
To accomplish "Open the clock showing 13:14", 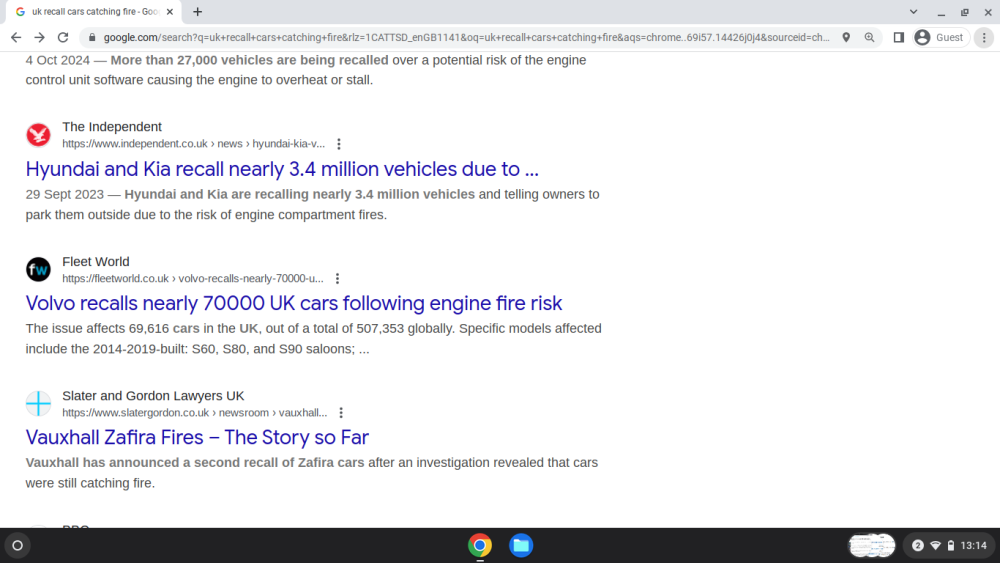I will coord(973,546).
